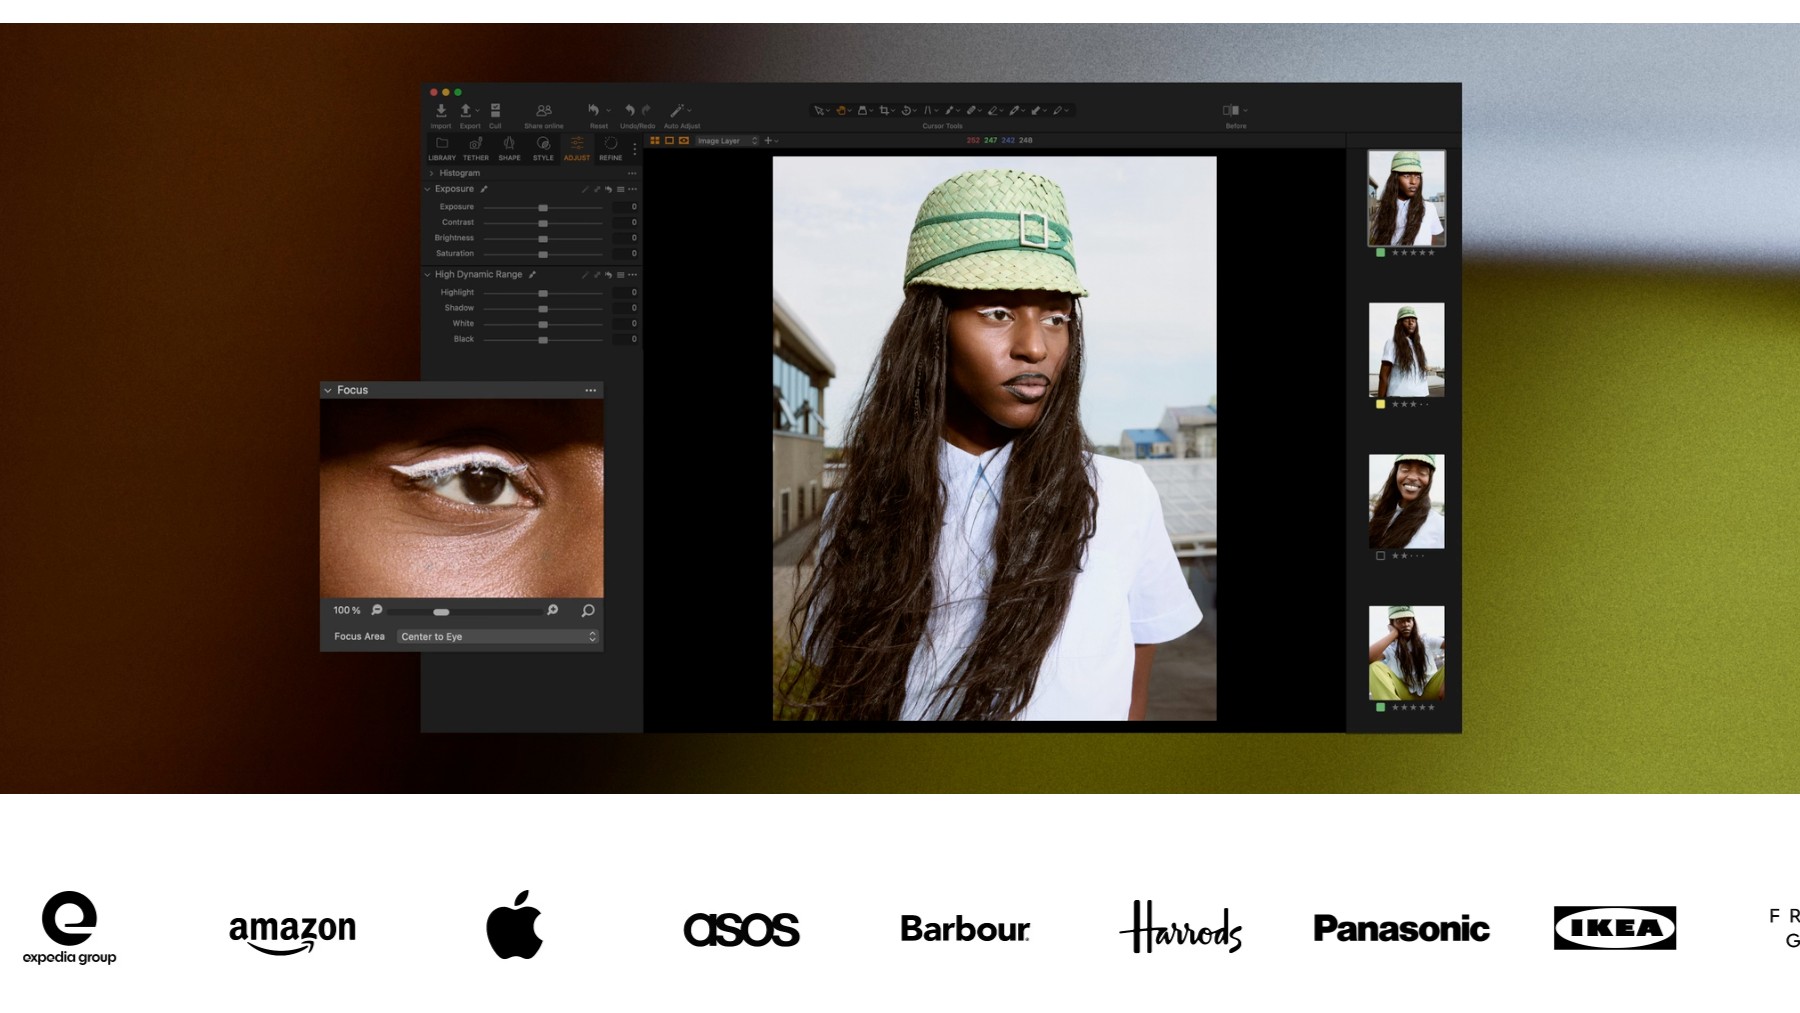This screenshot has height=1013, width=1800.
Task: Expand the Histogram panel
Action: 431,173
